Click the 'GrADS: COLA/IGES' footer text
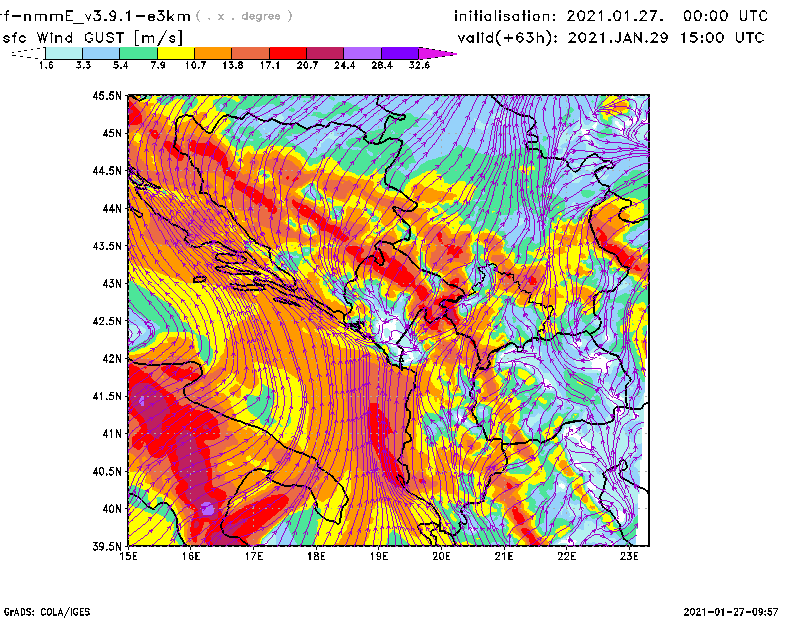 pyautogui.click(x=47, y=612)
